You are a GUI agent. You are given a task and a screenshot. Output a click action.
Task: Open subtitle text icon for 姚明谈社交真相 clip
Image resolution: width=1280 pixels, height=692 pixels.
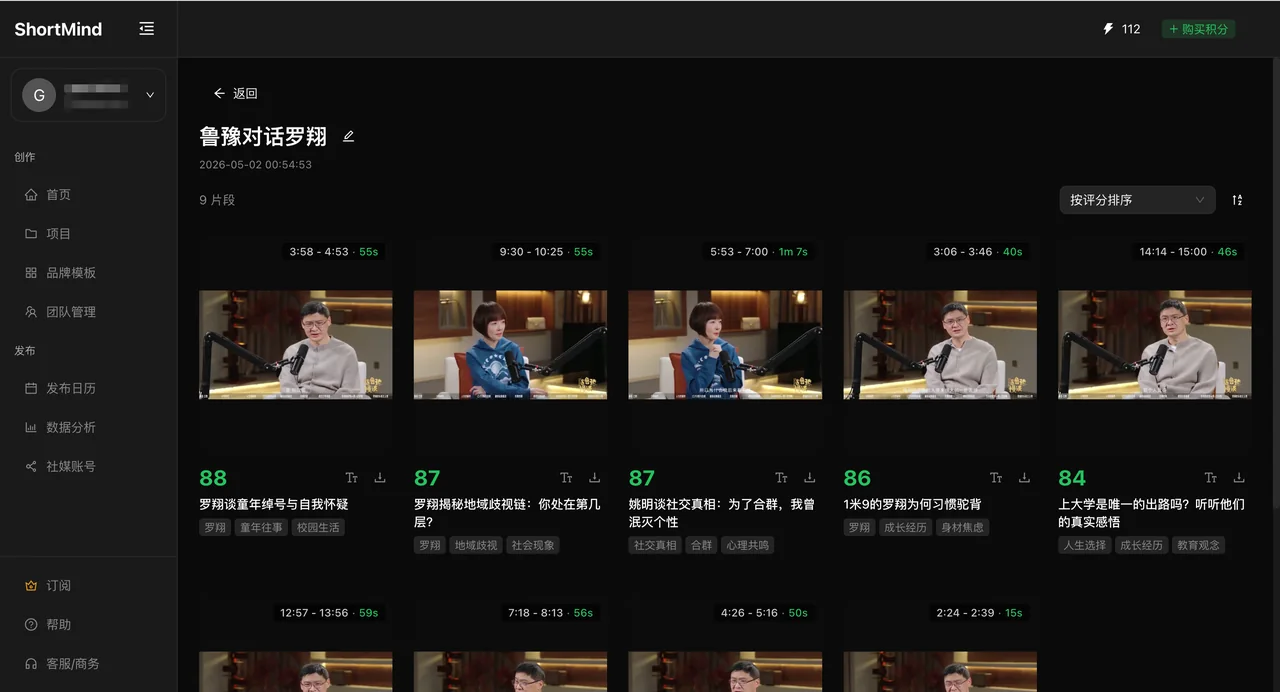(781, 478)
